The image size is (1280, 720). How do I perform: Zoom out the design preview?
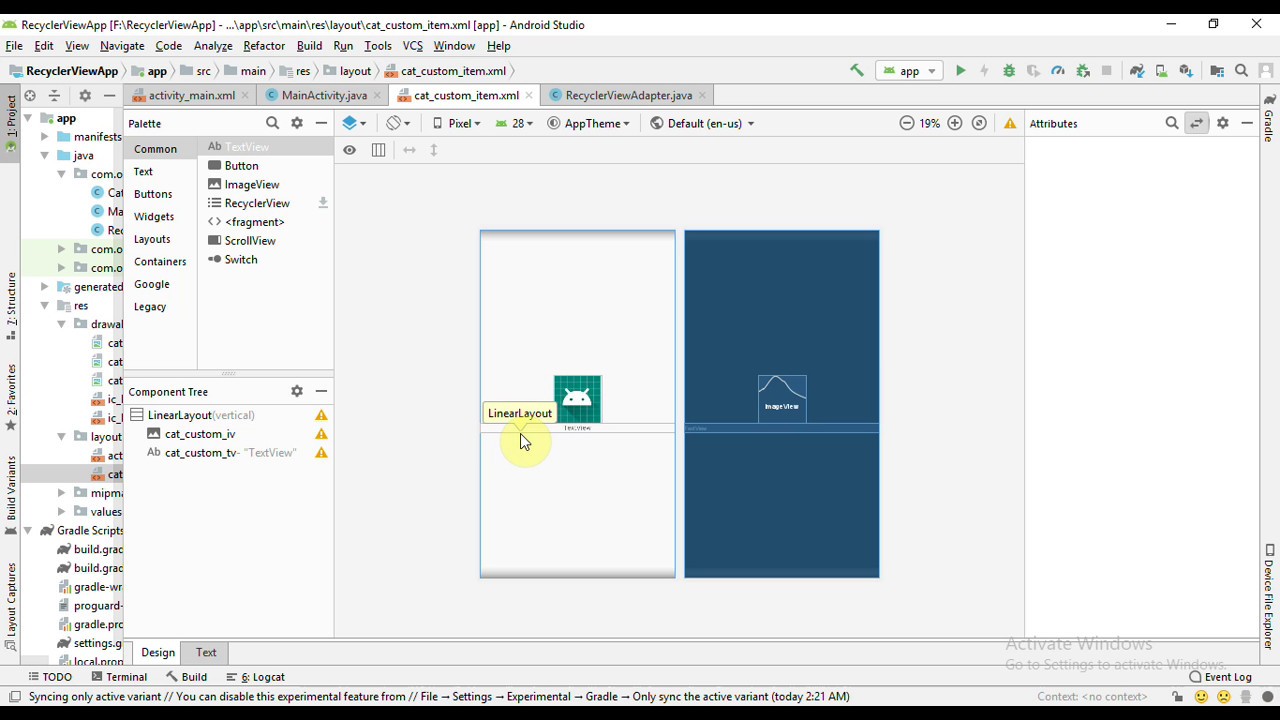(x=907, y=123)
